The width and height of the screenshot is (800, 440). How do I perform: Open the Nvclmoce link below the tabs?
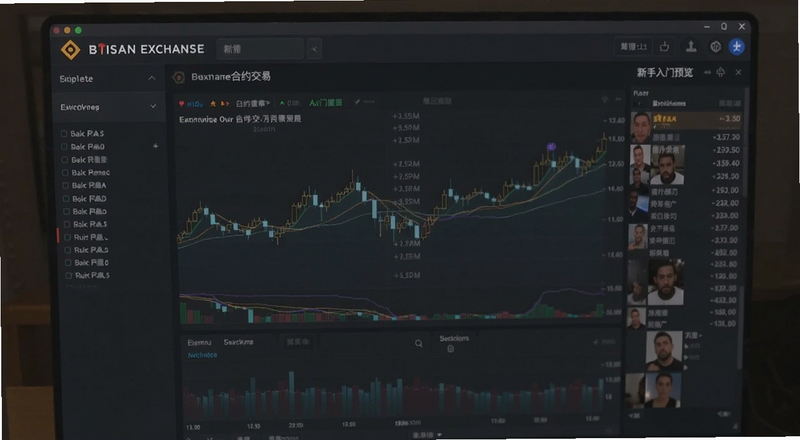(x=202, y=355)
